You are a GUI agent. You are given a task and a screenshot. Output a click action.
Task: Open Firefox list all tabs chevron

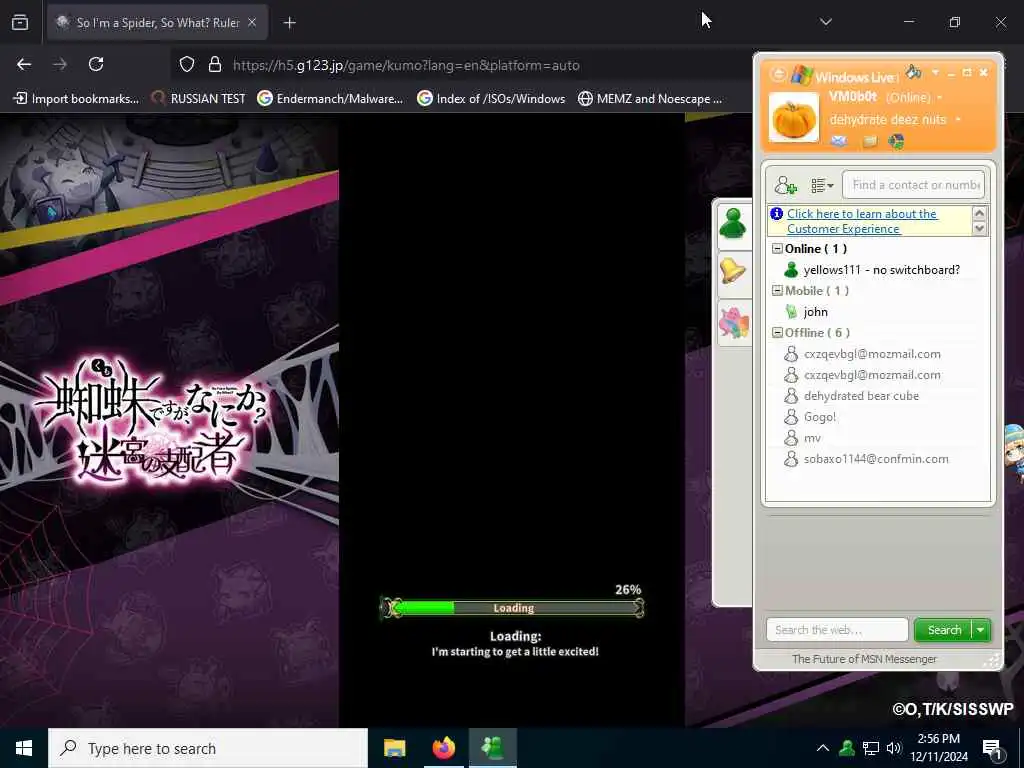[825, 22]
